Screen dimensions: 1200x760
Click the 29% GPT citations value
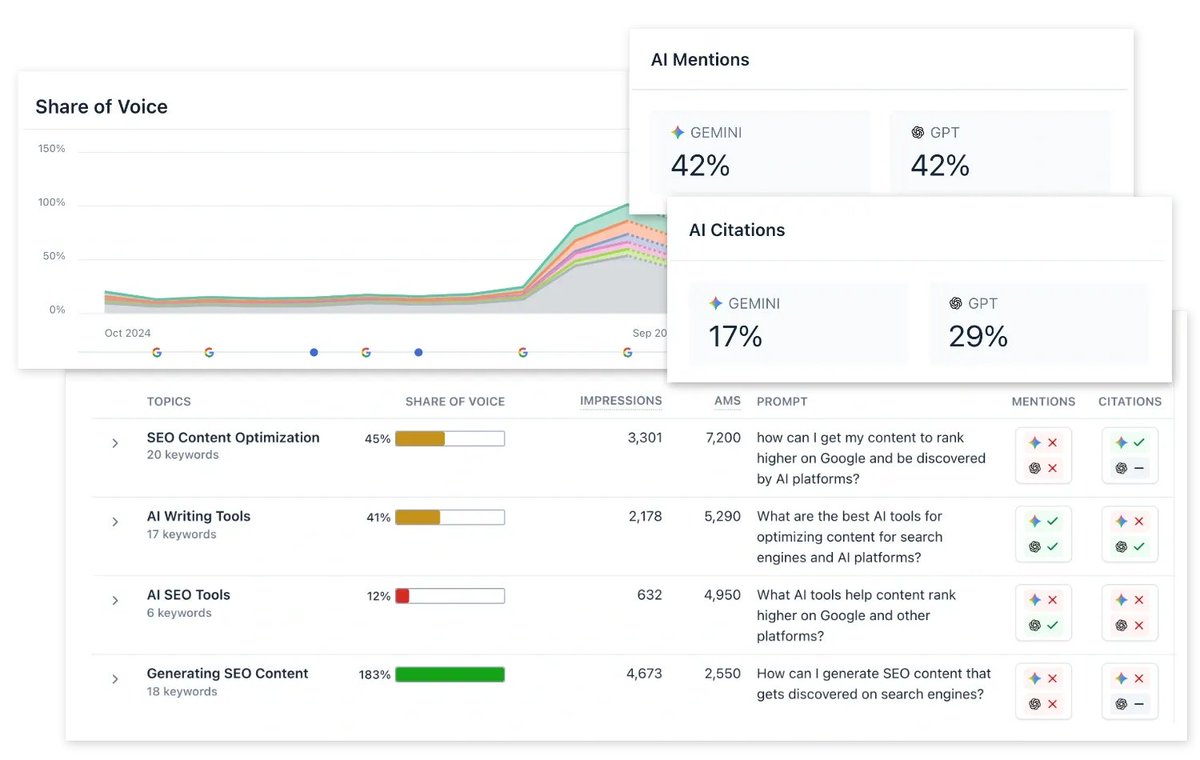979,337
